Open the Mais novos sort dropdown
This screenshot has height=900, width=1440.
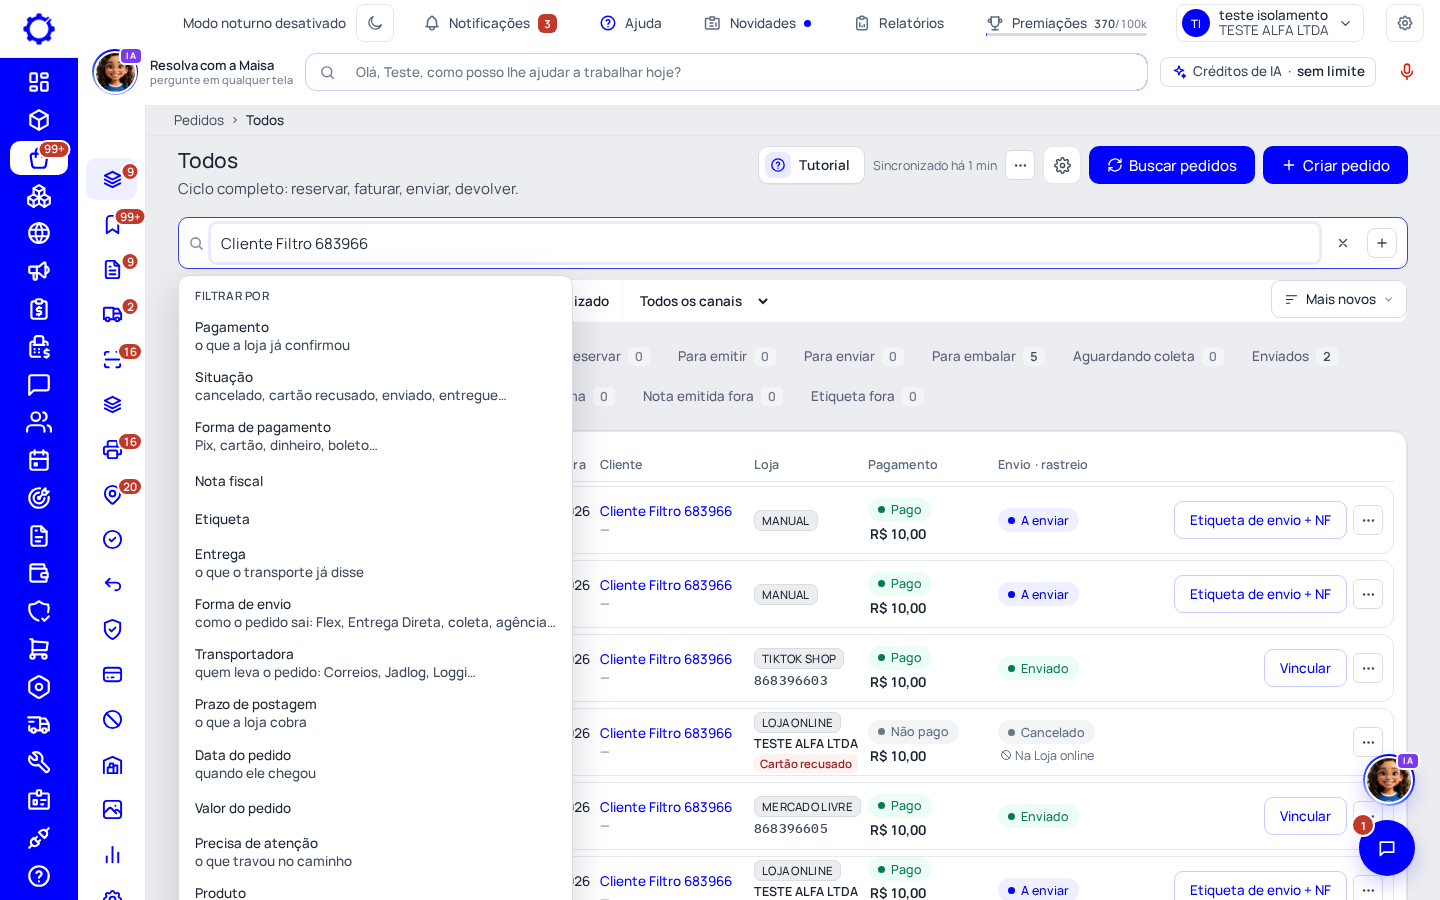point(1338,299)
